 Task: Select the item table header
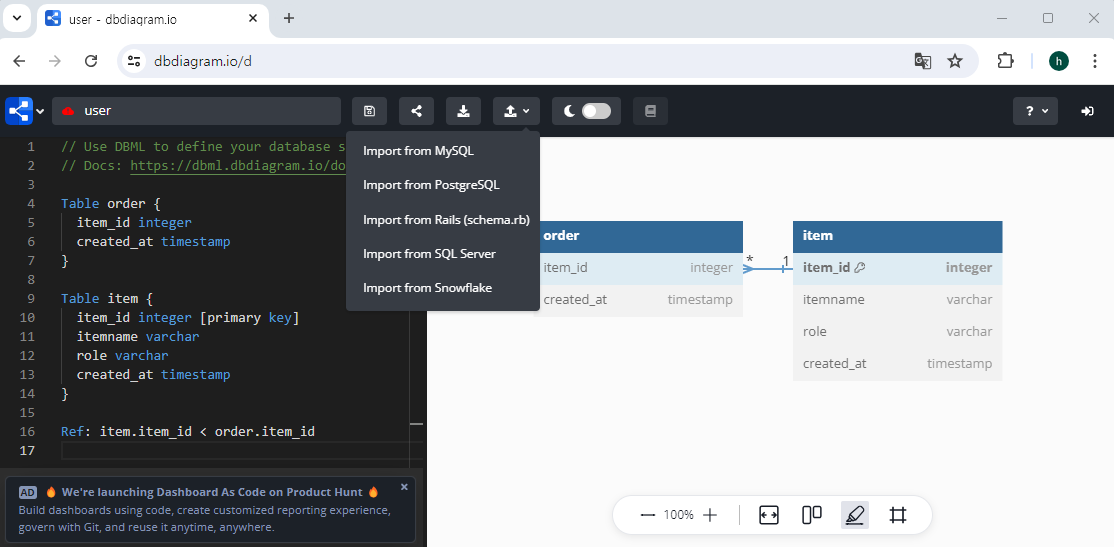pos(897,236)
